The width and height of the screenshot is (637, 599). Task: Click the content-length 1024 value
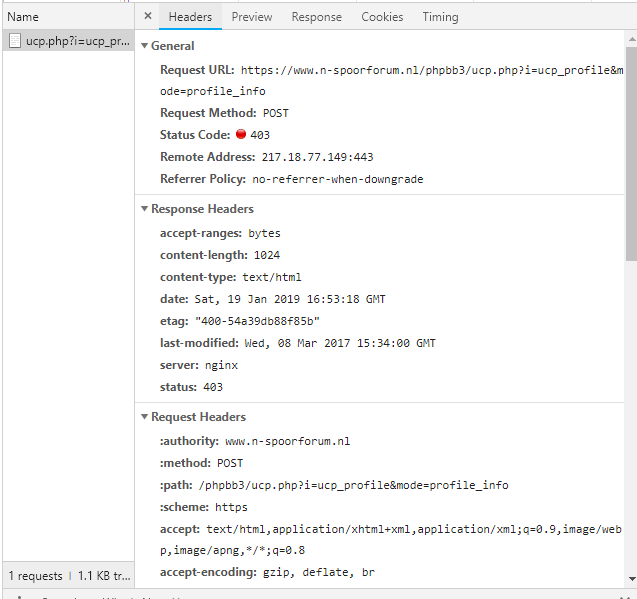266,255
